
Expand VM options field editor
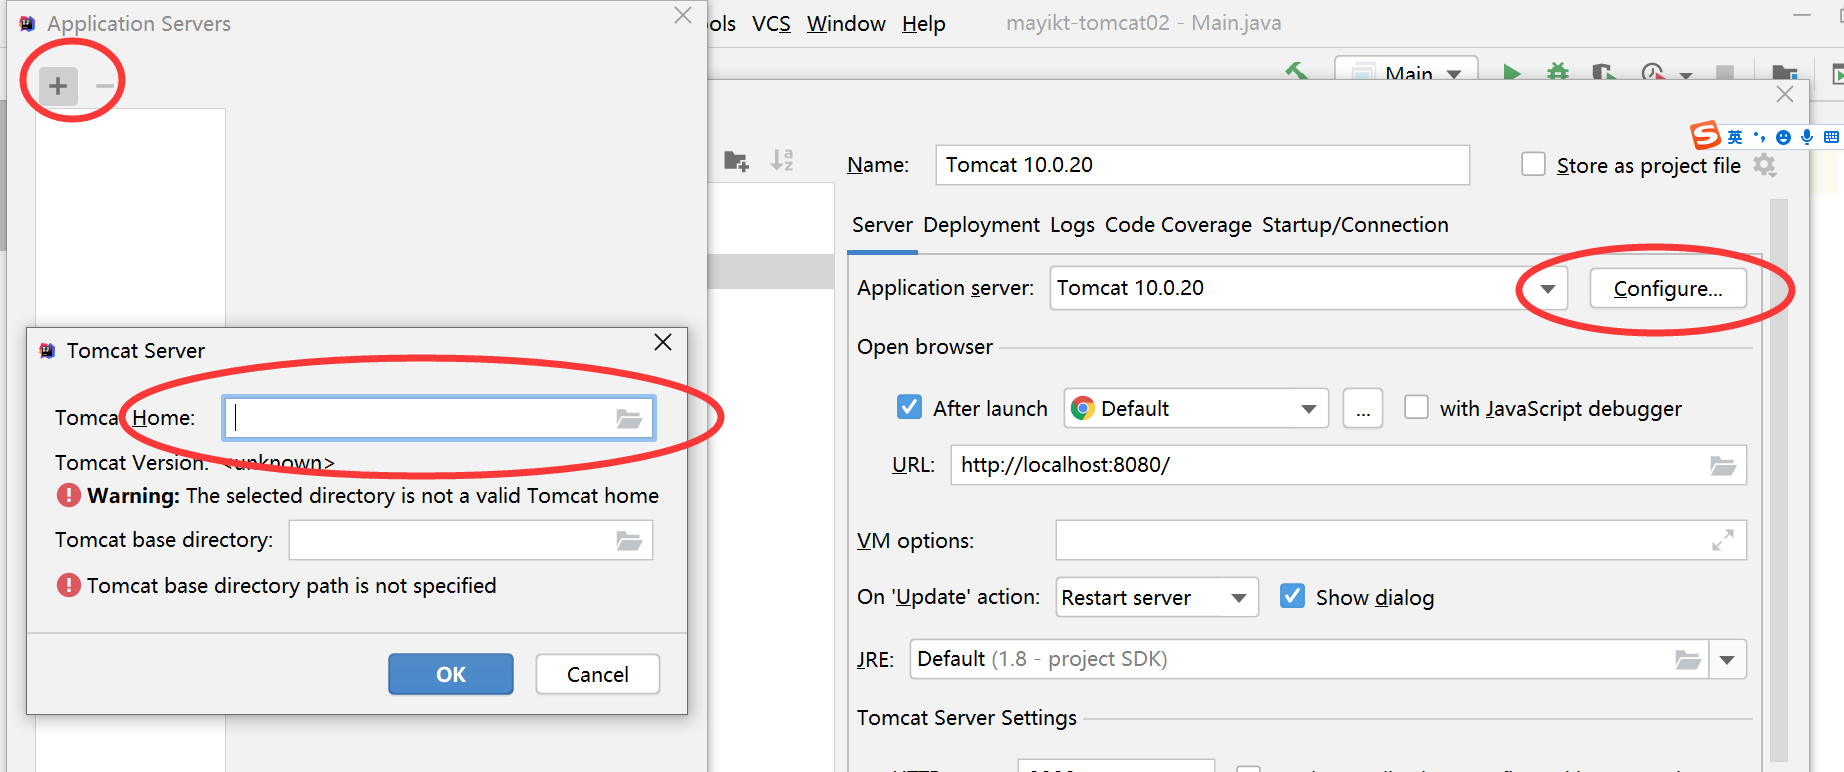pos(1723,541)
